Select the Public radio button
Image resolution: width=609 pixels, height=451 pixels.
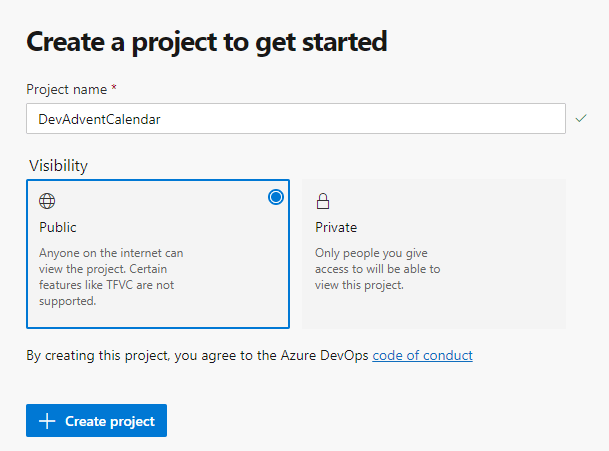(x=276, y=197)
